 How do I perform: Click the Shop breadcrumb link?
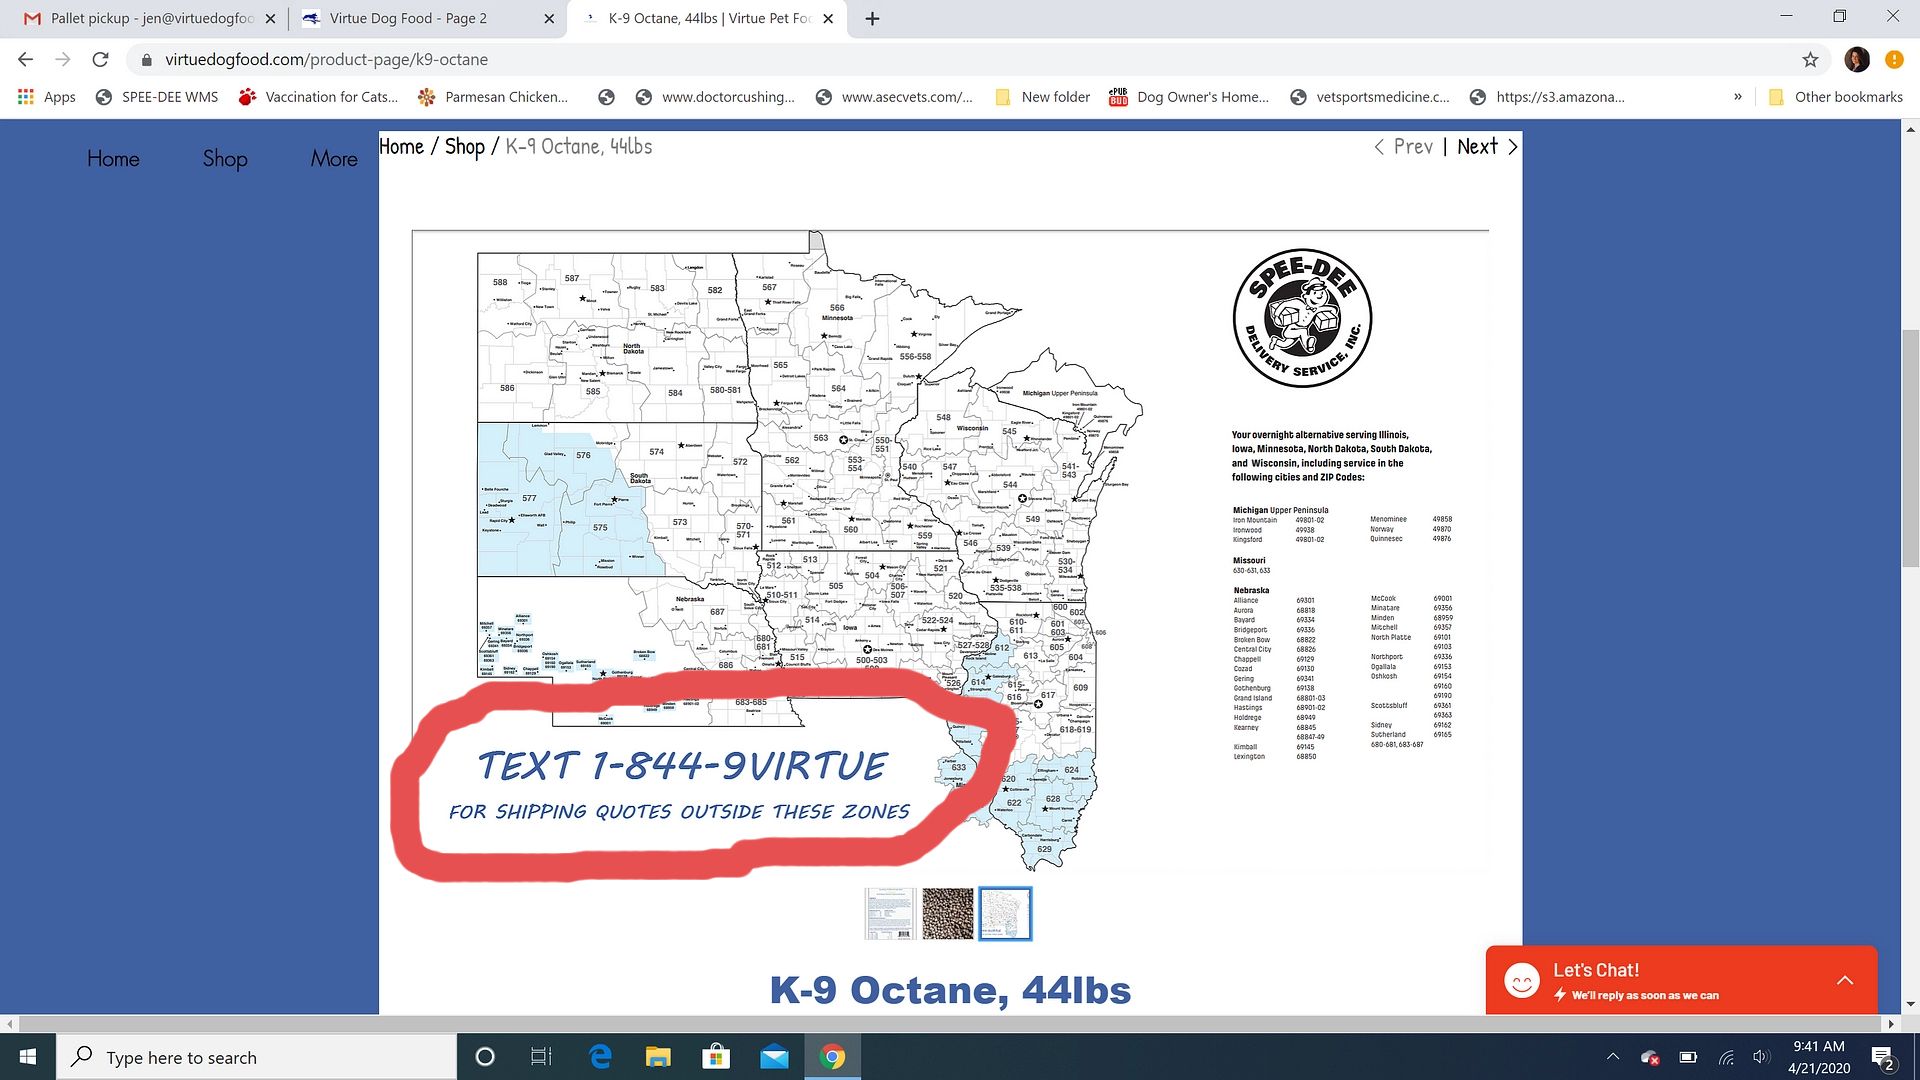point(465,147)
